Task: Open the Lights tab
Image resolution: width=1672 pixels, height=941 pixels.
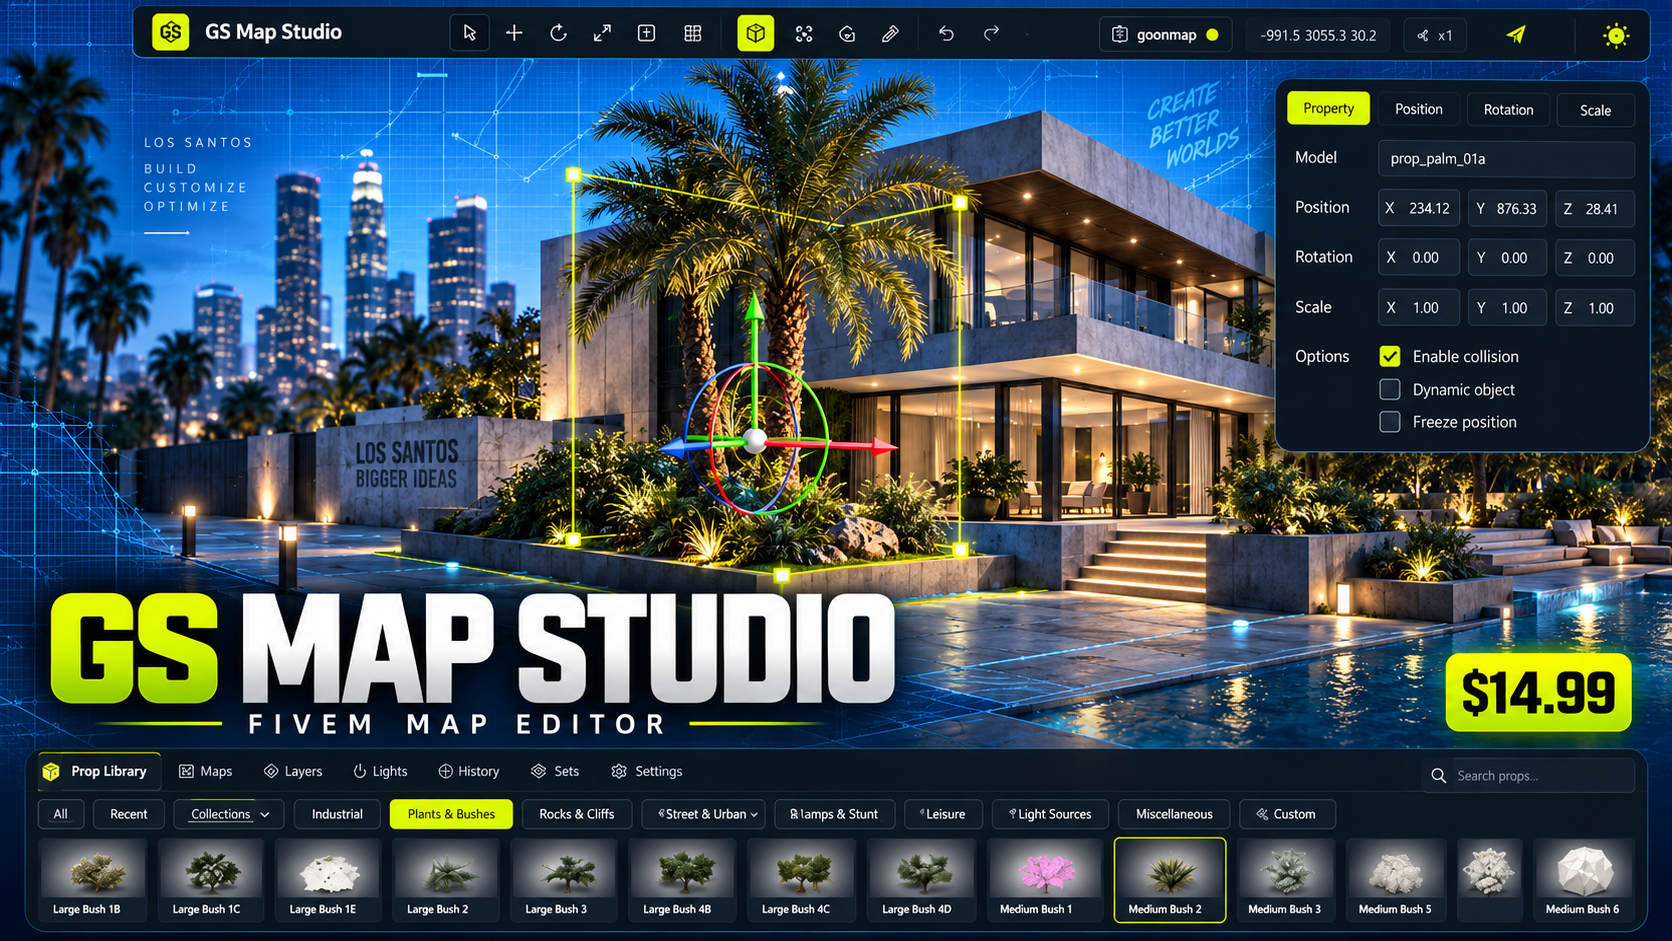Action: (x=380, y=771)
